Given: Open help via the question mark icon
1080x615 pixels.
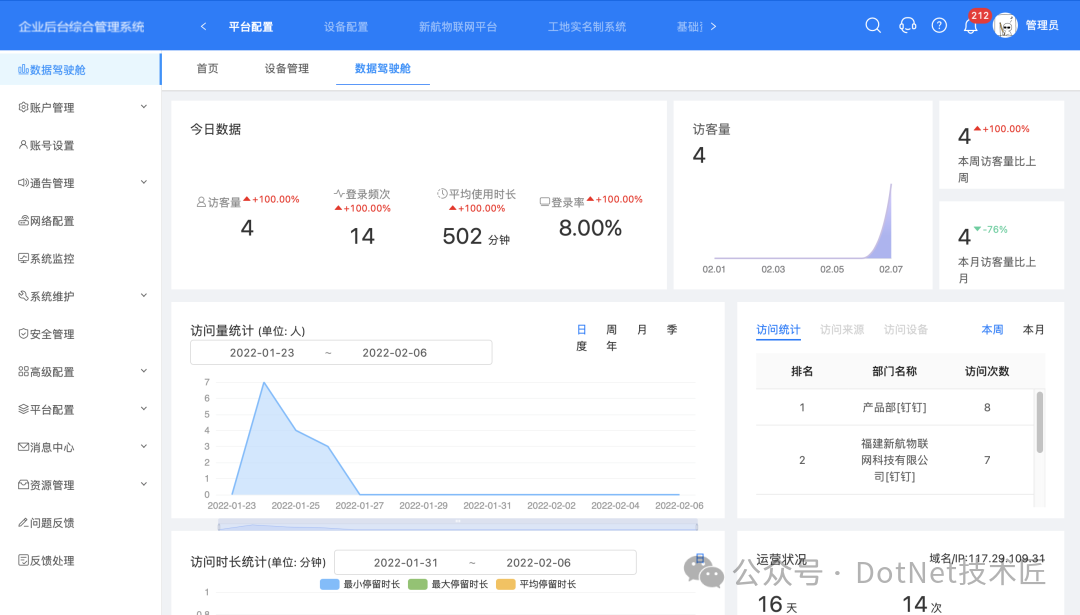Looking at the screenshot, I should [x=939, y=25].
